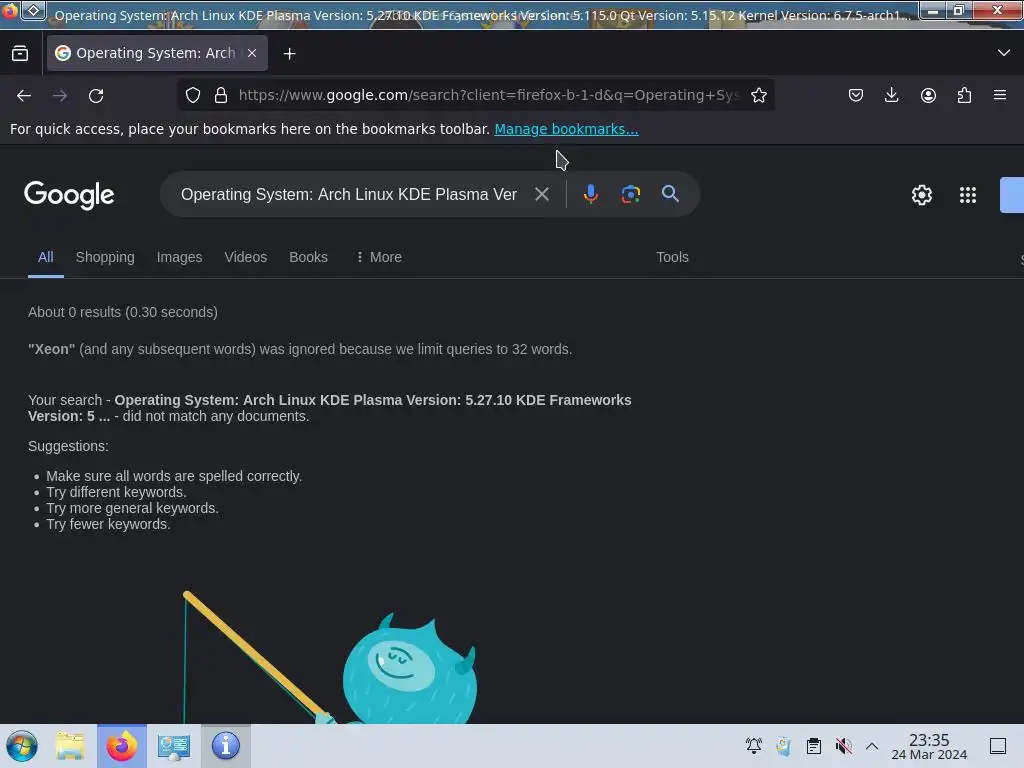Click the Google search query field
Image resolution: width=1024 pixels, height=768 pixels.
tap(349, 195)
